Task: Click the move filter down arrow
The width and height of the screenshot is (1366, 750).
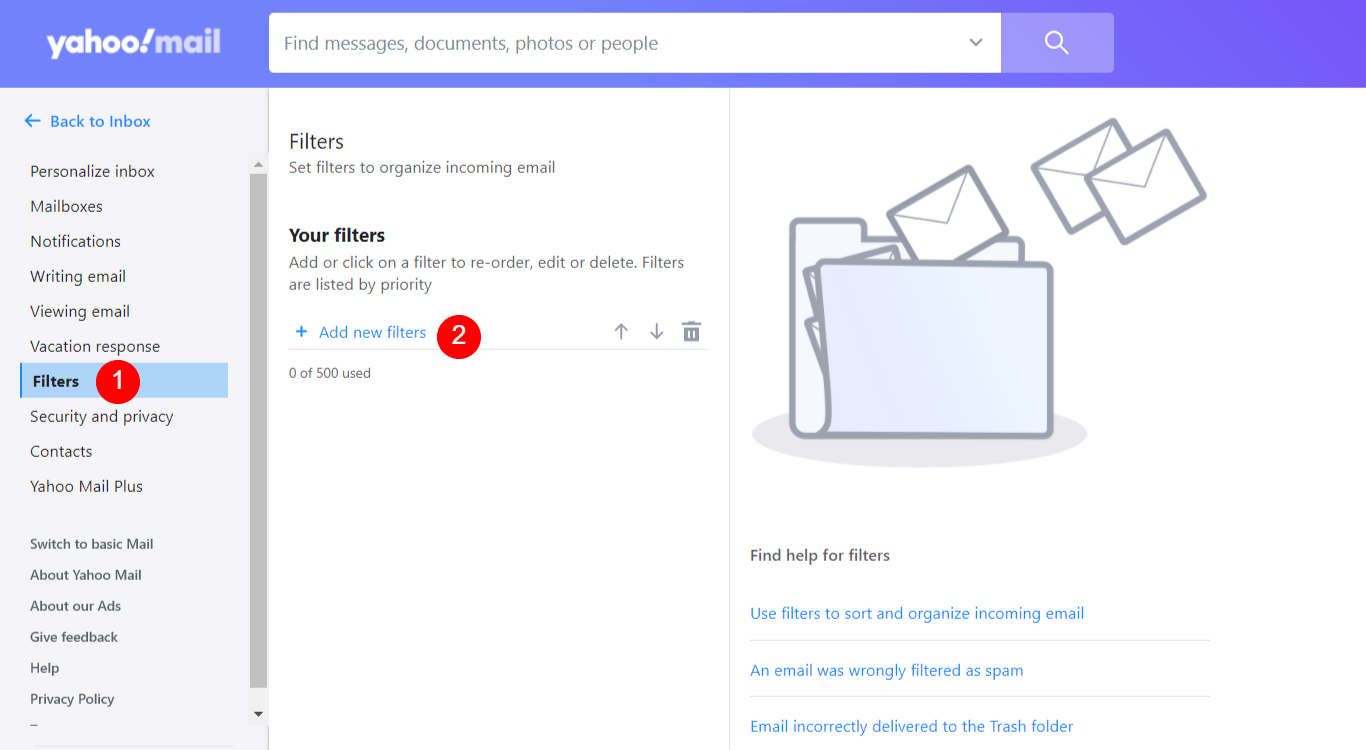Action: tap(656, 332)
